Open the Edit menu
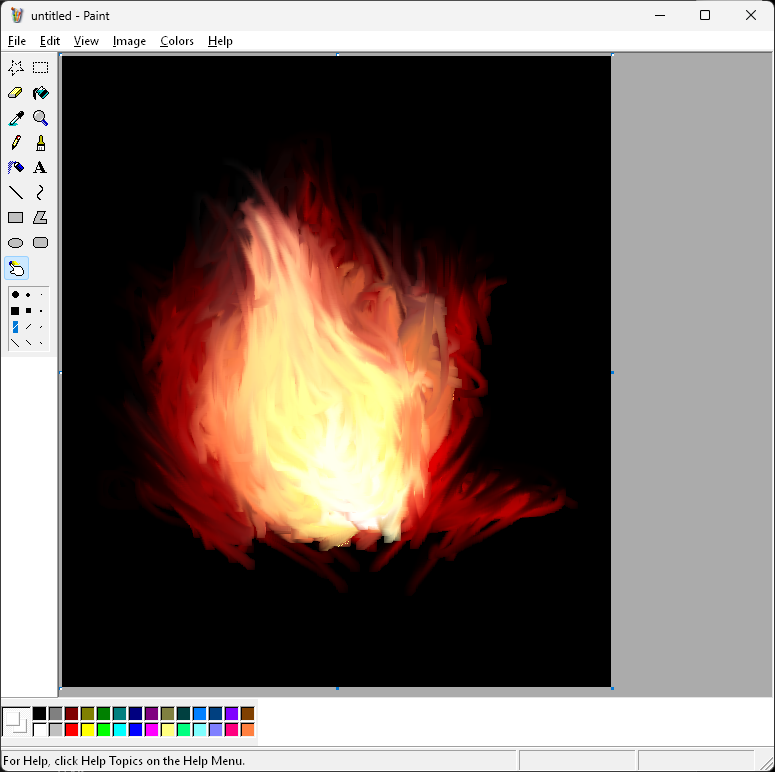This screenshot has width=775, height=772. tap(50, 41)
